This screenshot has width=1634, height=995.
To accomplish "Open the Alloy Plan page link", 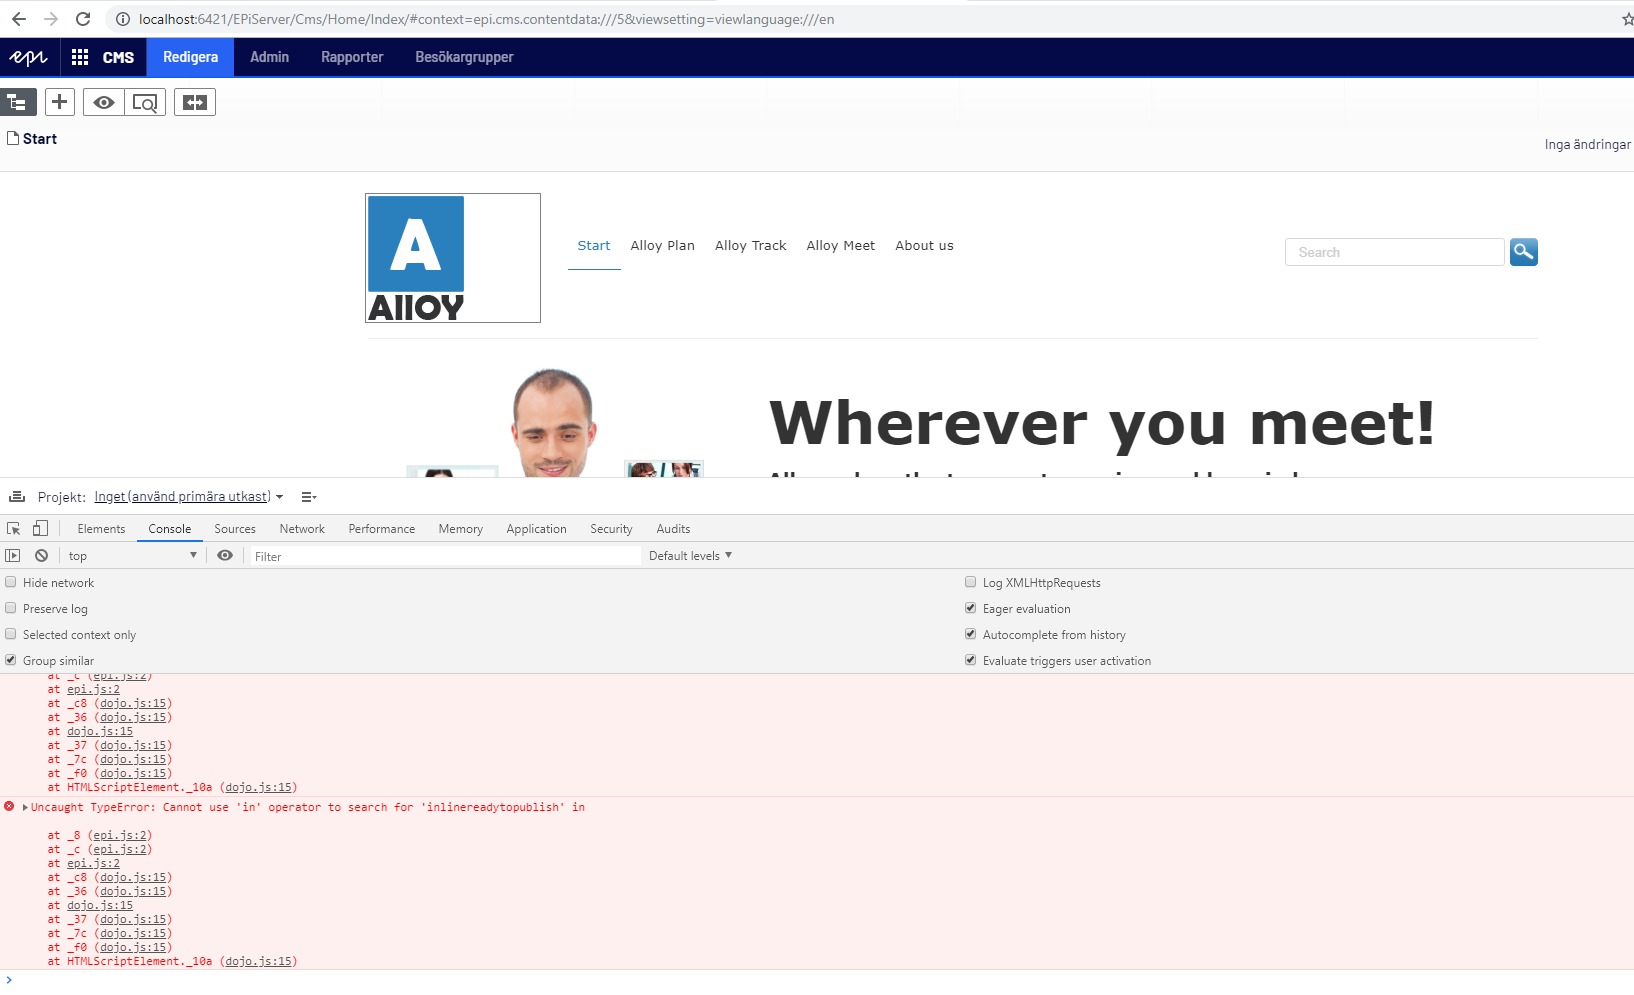I will (662, 246).
